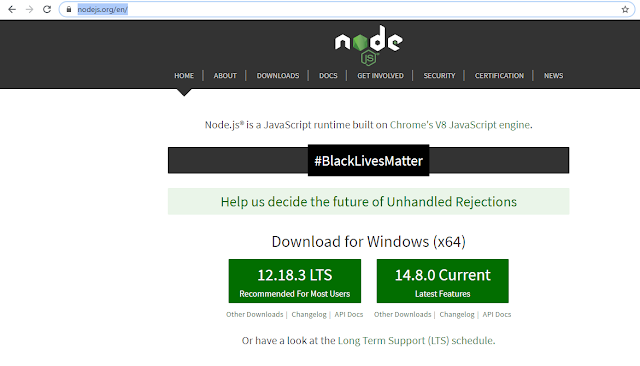Viewport: 640px width, 366px height.
Task: Click the 'Download for Windows (x64)' heading
Action: click(x=369, y=242)
